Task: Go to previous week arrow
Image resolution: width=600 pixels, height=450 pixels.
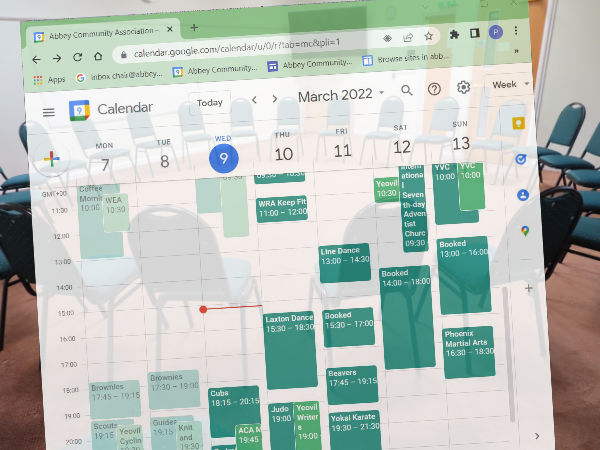Action: pos(254,99)
